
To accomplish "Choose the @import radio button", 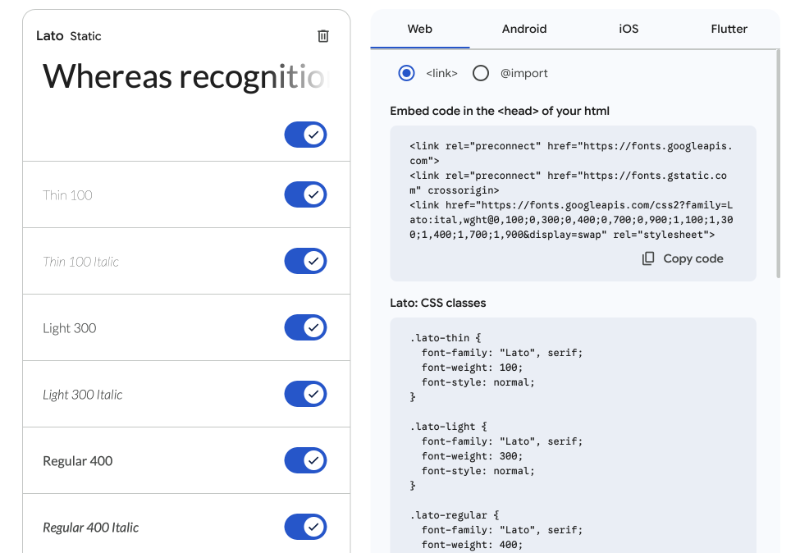I will coord(481,73).
